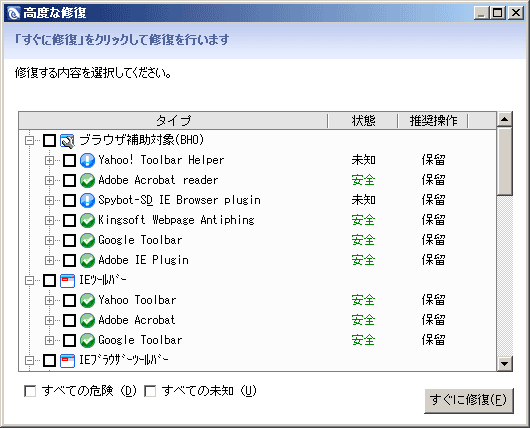Click the green check icon of Adobe Acrobat reader
Screen dimensions: 530x428
pos(87,180)
